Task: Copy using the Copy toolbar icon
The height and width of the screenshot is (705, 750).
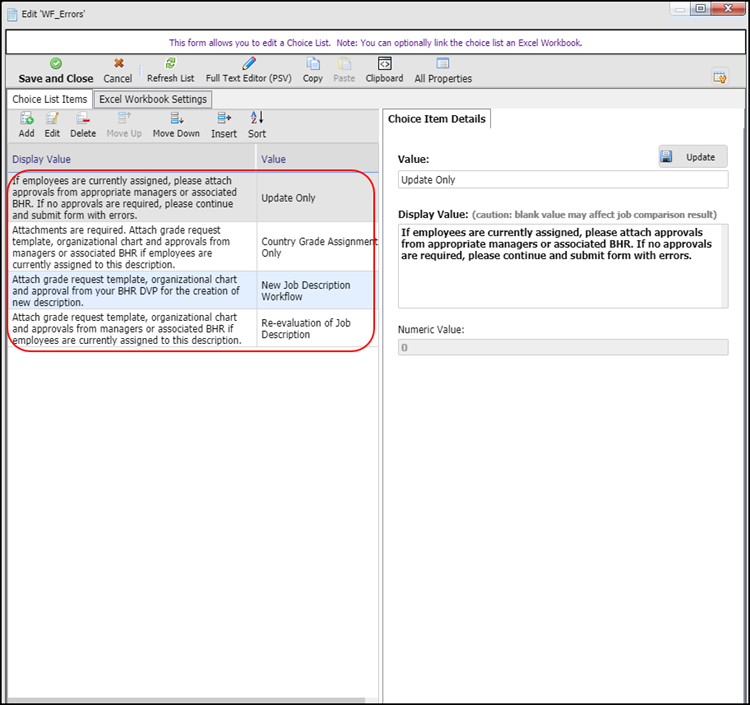Action: point(313,64)
